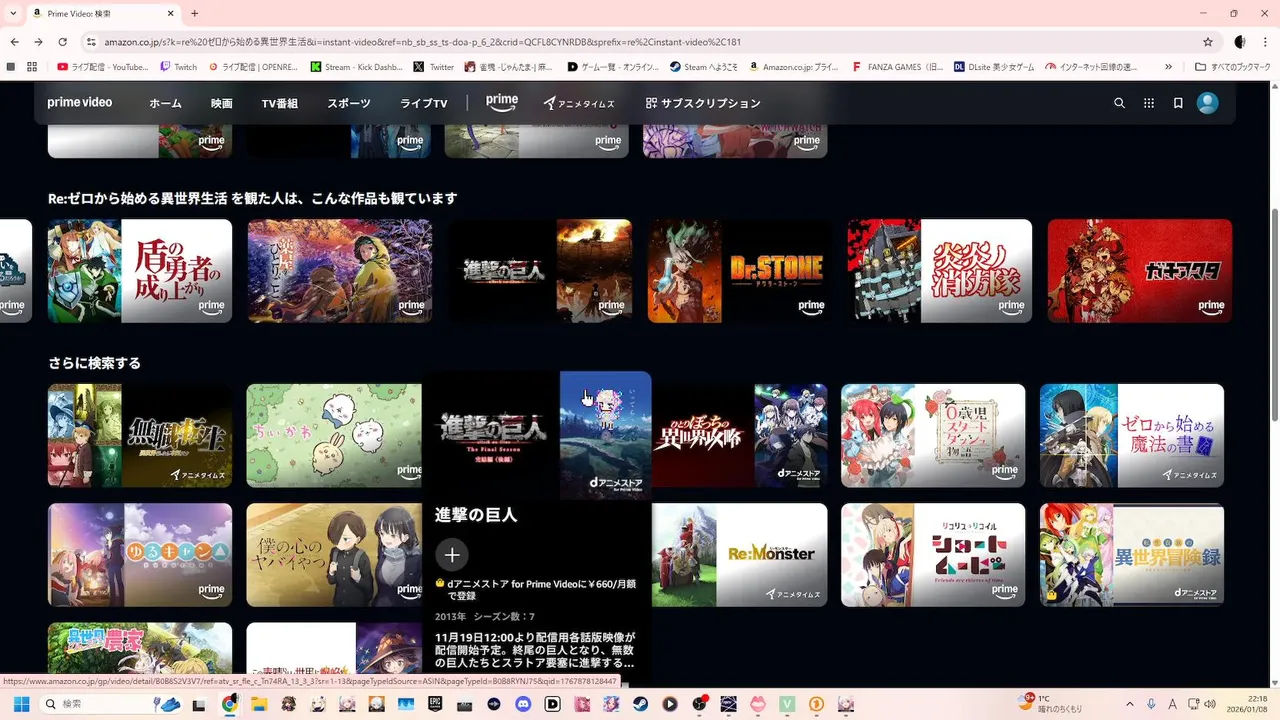Image resolution: width=1280 pixels, height=720 pixels.
Task: Open the ちいかわ thumbnail
Action: tap(334, 435)
